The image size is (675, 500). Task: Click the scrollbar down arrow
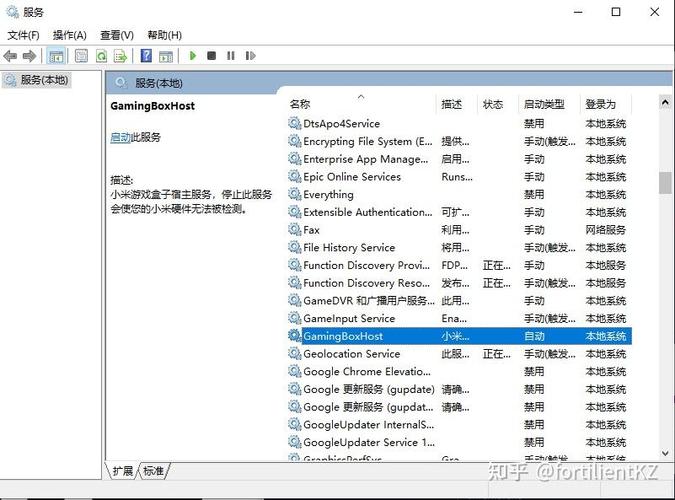point(665,453)
